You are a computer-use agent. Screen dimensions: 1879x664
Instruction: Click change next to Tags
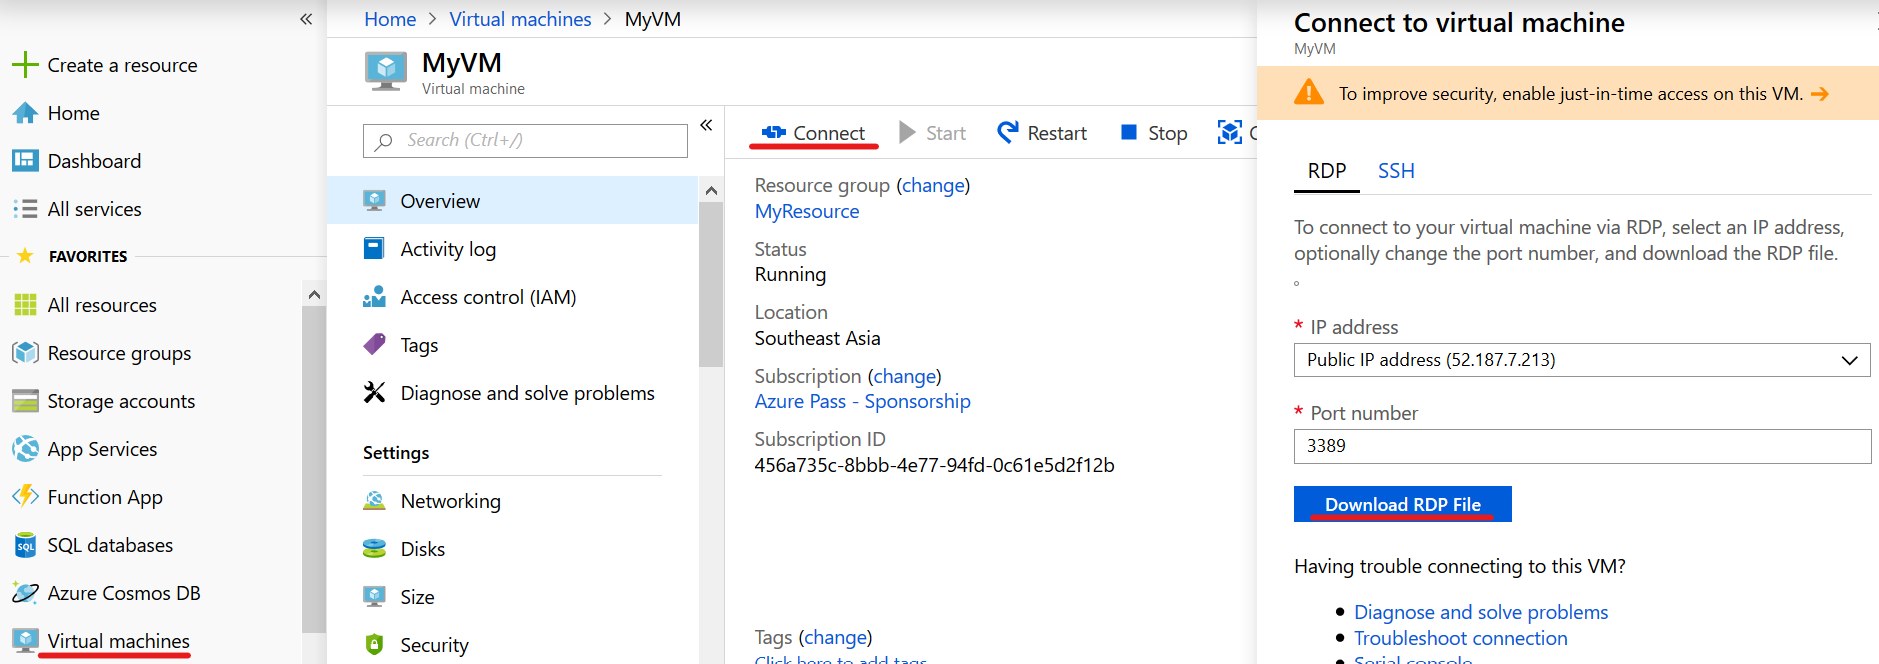(835, 637)
